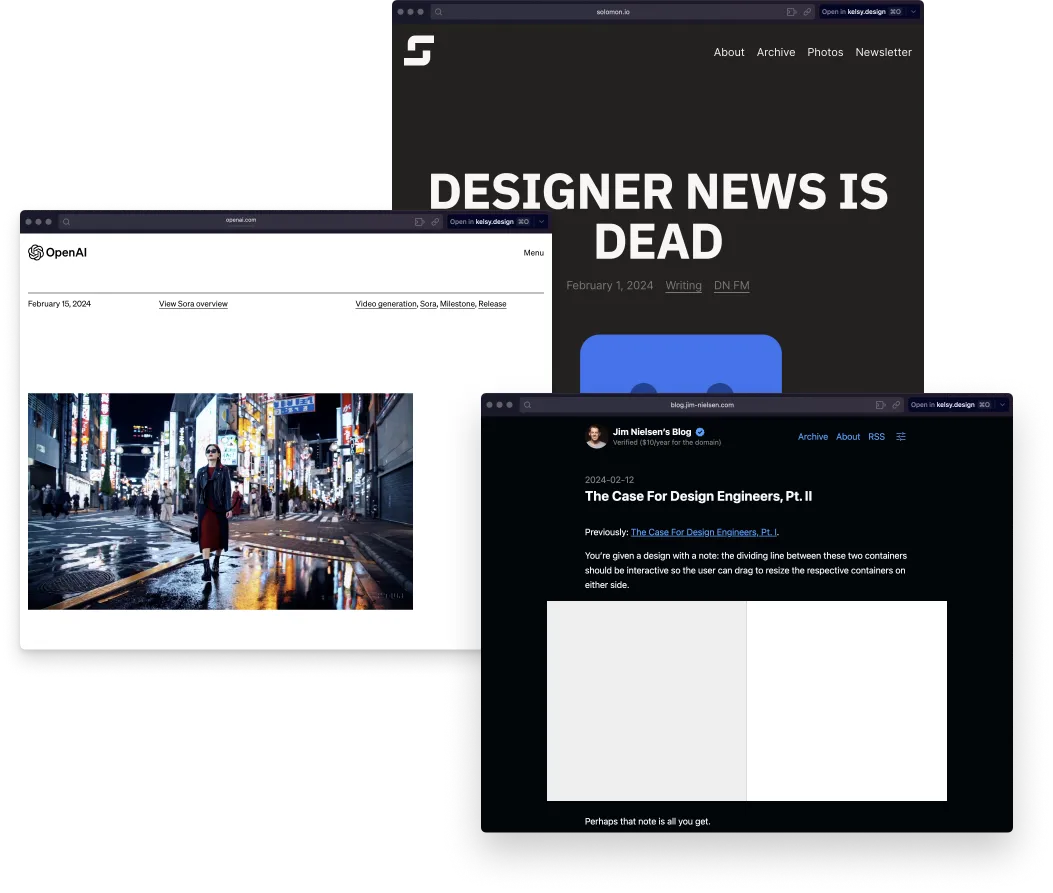1053x893 pixels.
Task: Click the Newsletter item on solomon.io
Action: 884,52
